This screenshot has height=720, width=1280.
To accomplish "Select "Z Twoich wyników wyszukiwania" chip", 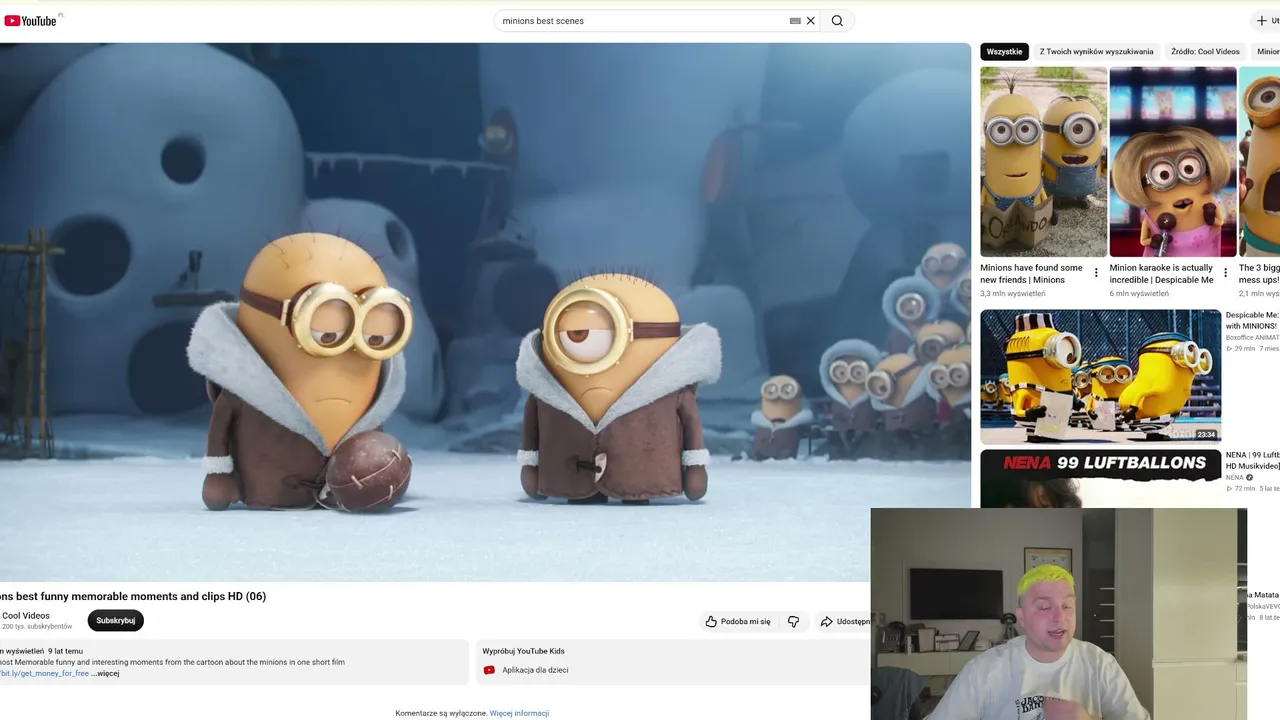I will tap(1096, 52).
